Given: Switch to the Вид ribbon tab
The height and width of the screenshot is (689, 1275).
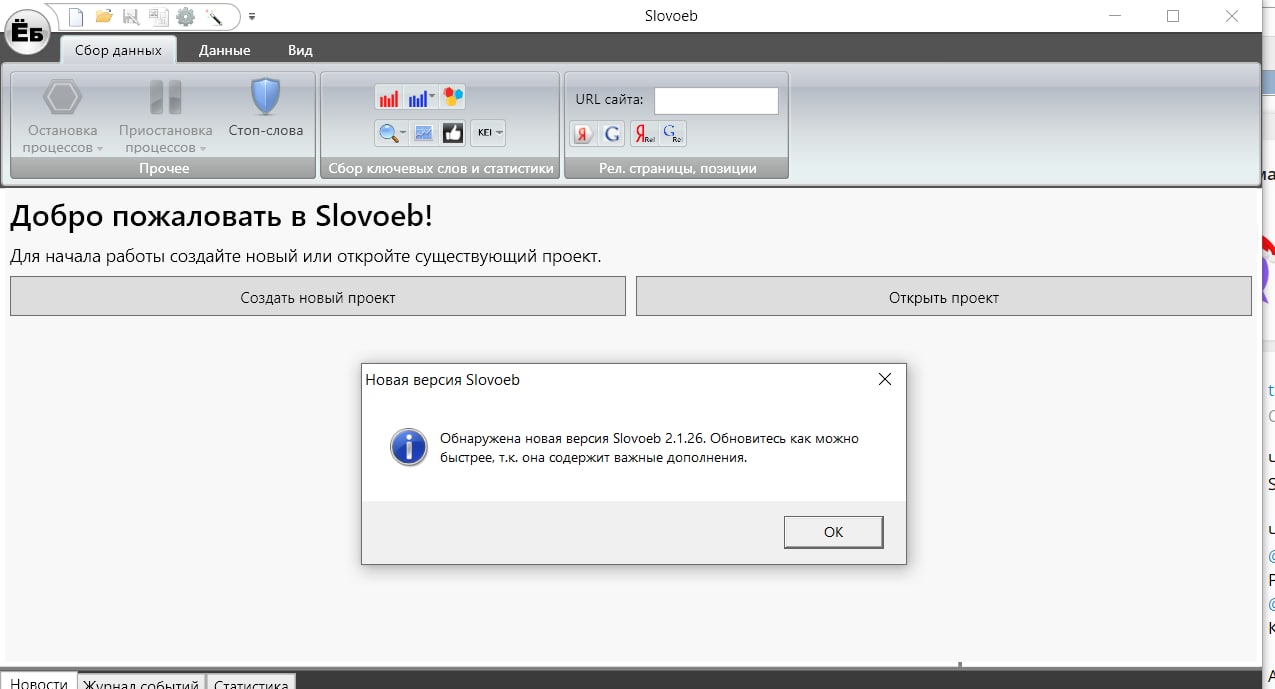Looking at the screenshot, I should [300, 50].
